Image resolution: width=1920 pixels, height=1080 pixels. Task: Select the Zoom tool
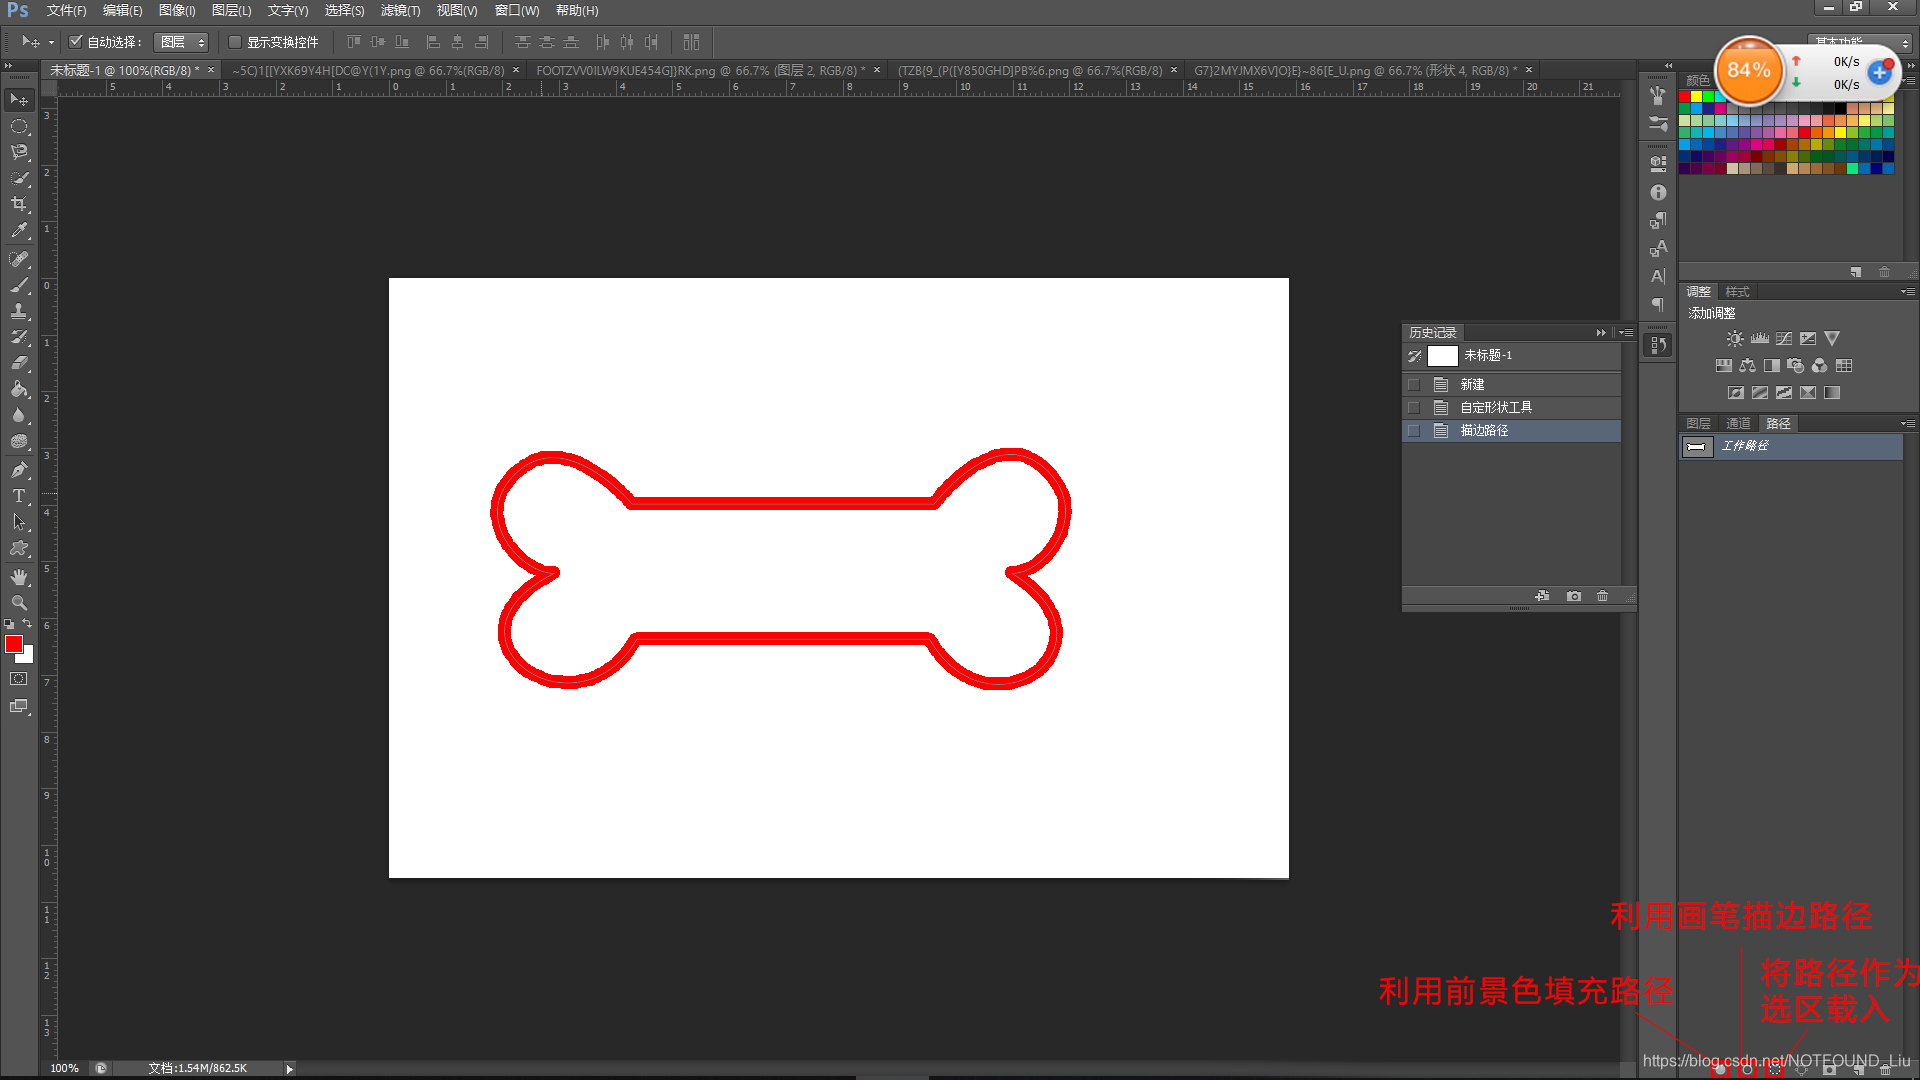coord(19,603)
